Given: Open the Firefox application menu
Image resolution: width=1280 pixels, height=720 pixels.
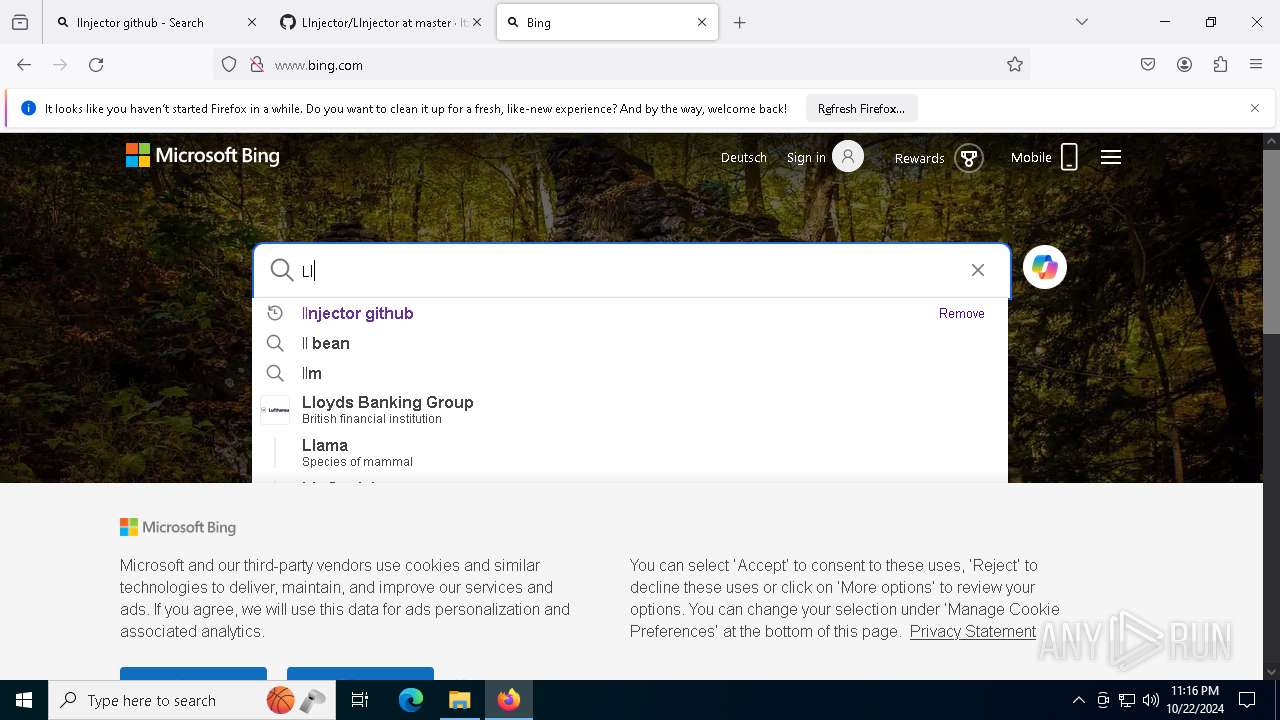Looking at the screenshot, I should pos(1256,65).
